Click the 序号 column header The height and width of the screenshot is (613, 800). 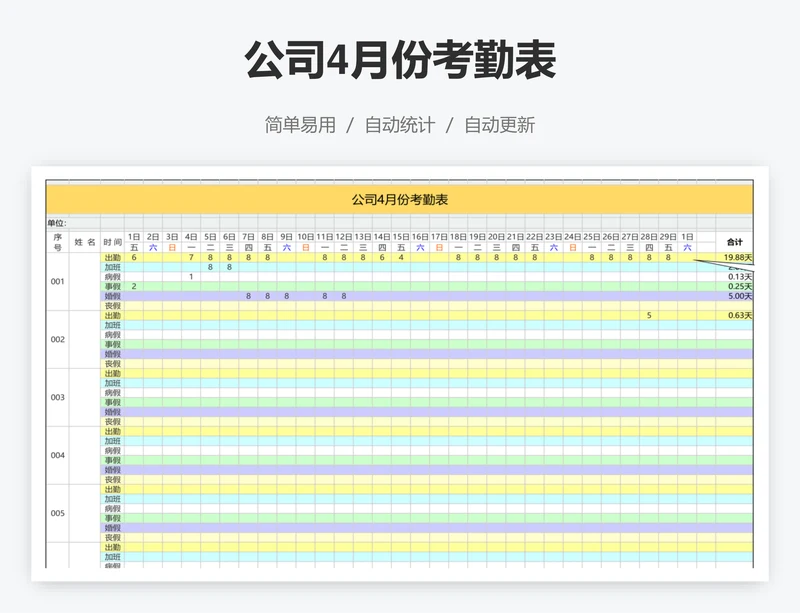tap(58, 242)
